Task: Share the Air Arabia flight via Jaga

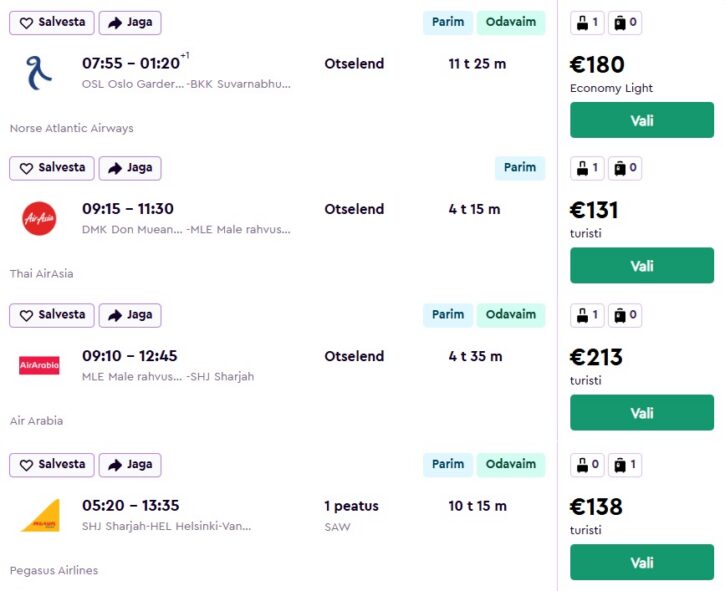Action: 130,315
